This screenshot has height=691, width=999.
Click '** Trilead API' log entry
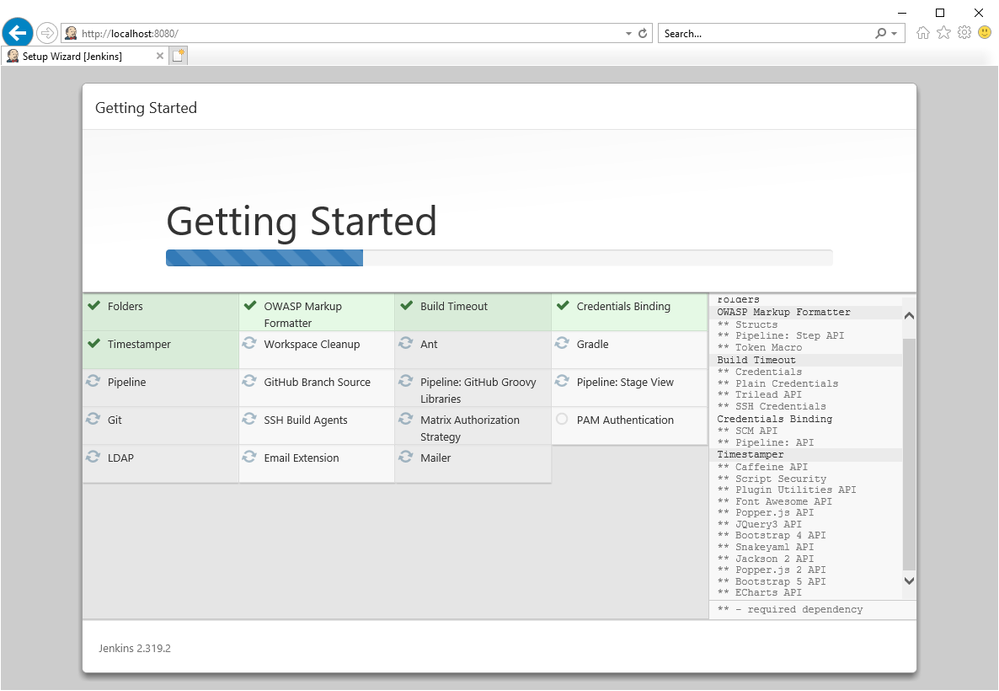pos(759,395)
